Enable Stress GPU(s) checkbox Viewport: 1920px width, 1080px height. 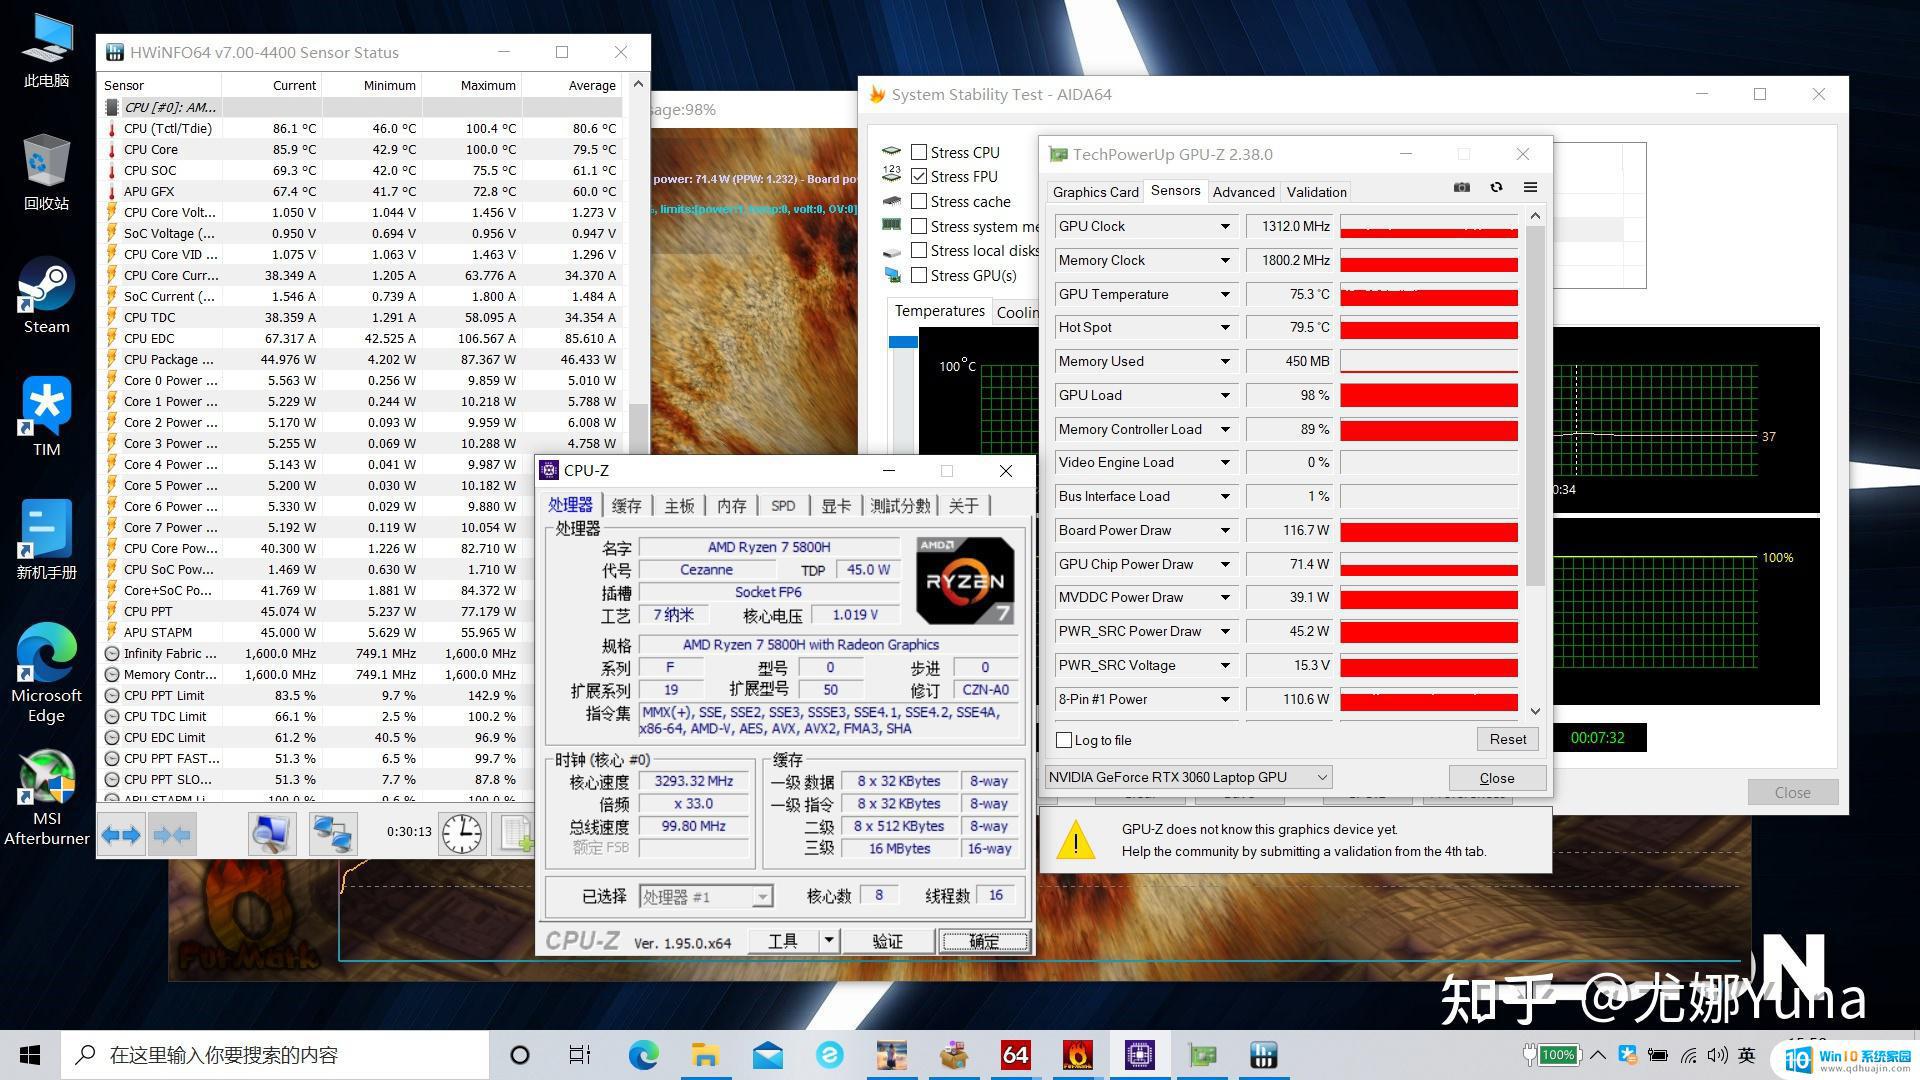click(x=918, y=275)
